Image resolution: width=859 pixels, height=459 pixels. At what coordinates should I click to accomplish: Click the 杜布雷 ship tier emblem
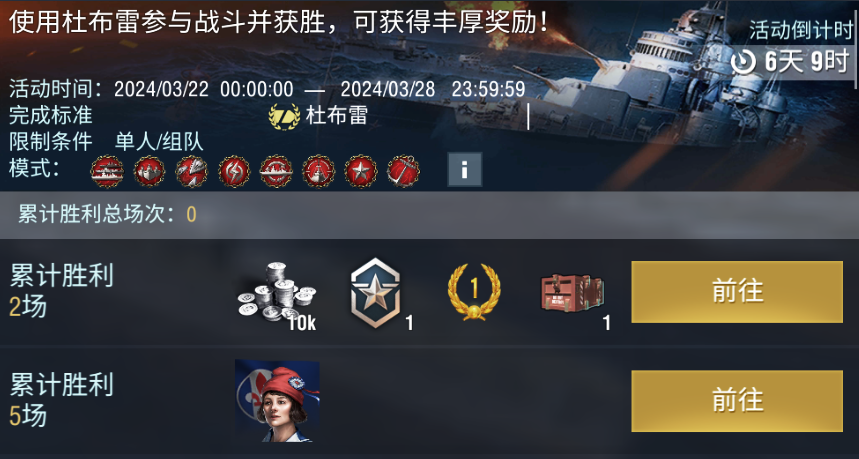pyautogui.click(x=284, y=117)
